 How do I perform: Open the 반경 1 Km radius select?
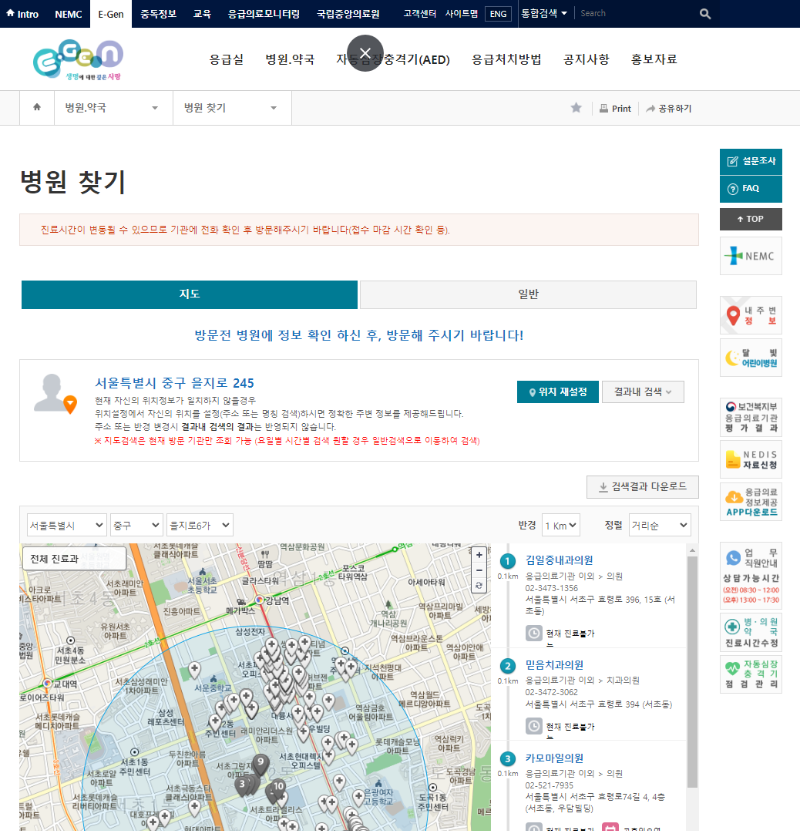pyautogui.click(x=561, y=525)
